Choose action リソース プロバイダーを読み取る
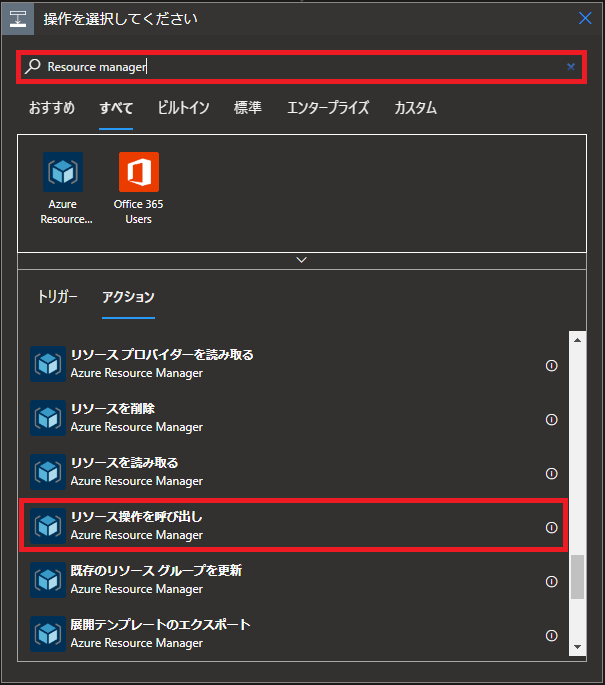This screenshot has width=605, height=685. [x=294, y=364]
